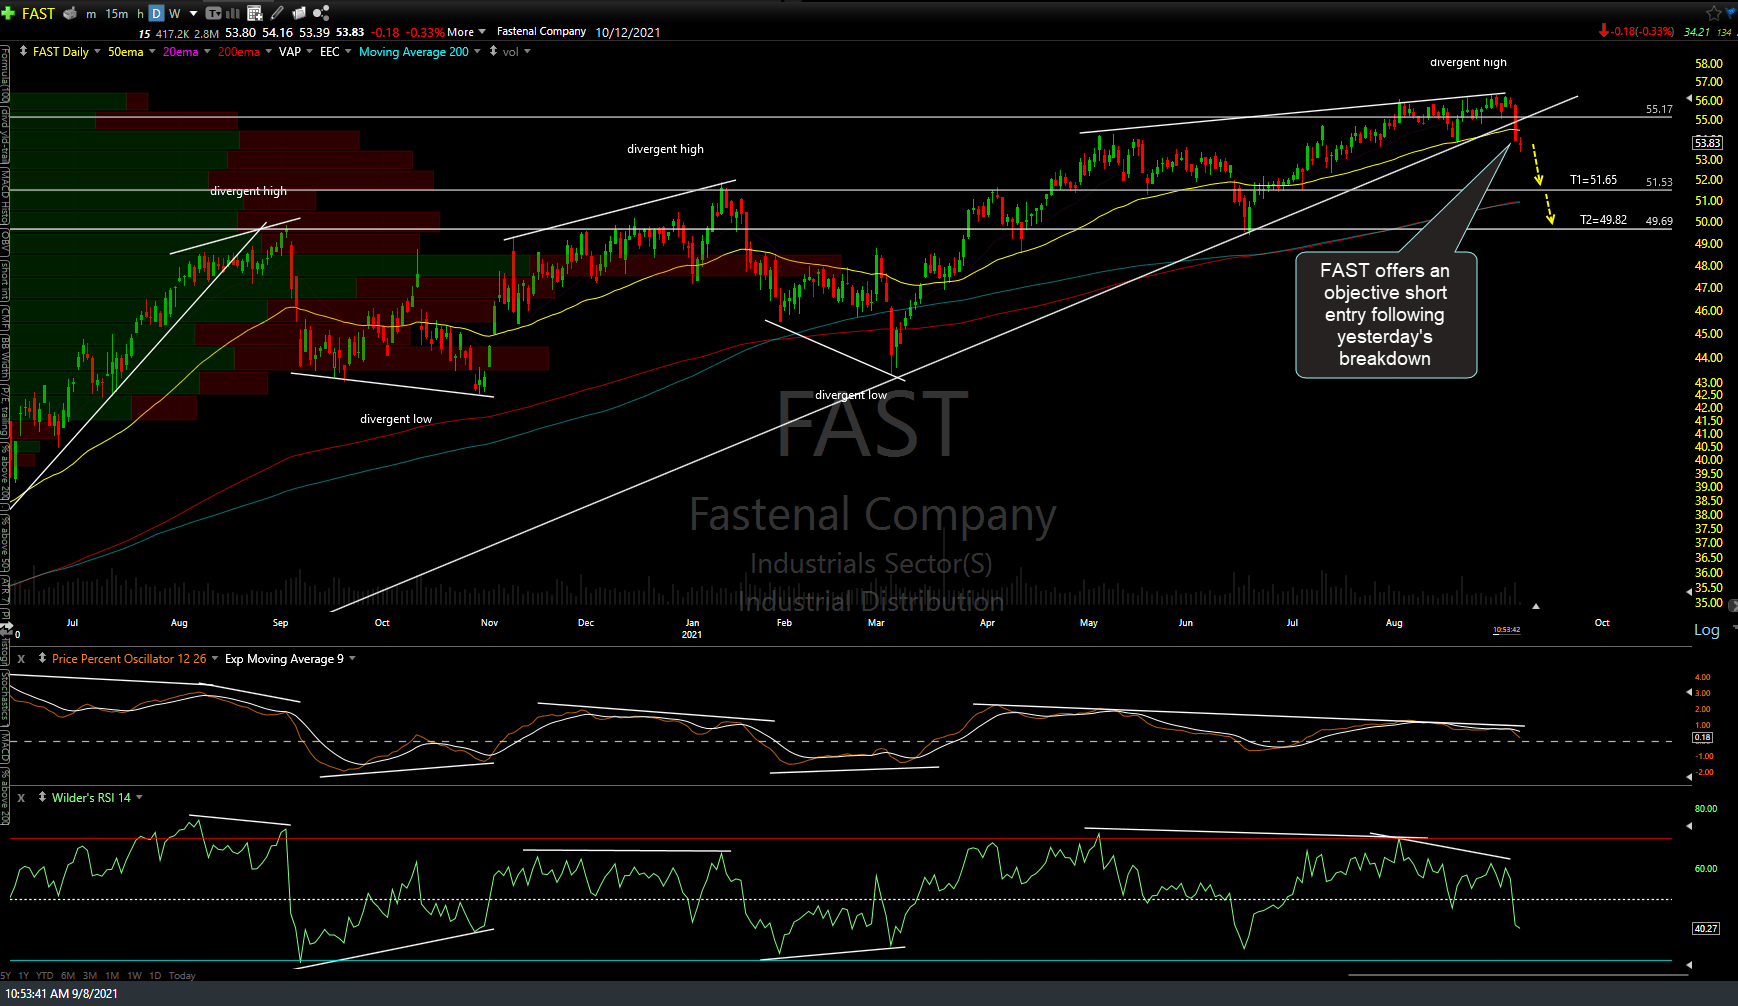Open the TV chart style icon
1738x1006 pixels.
(x=214, y=13)
